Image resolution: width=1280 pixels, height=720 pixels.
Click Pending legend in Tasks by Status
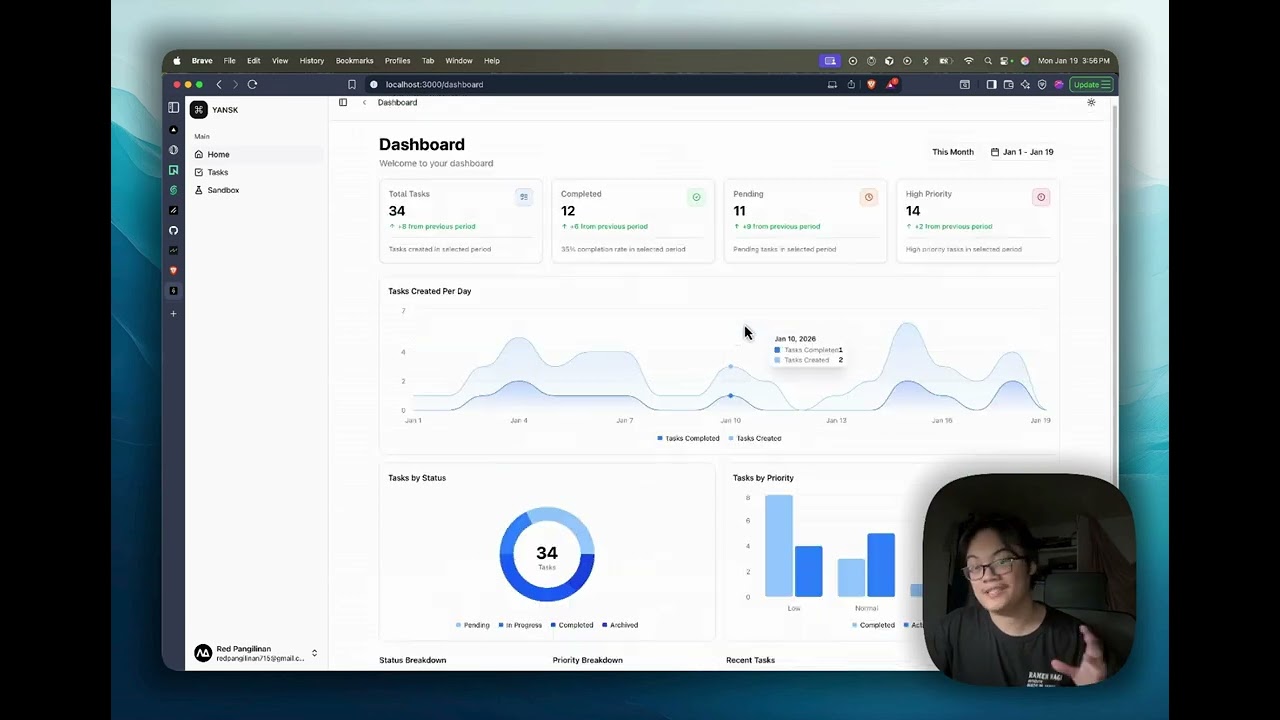(x=472, y=625)
